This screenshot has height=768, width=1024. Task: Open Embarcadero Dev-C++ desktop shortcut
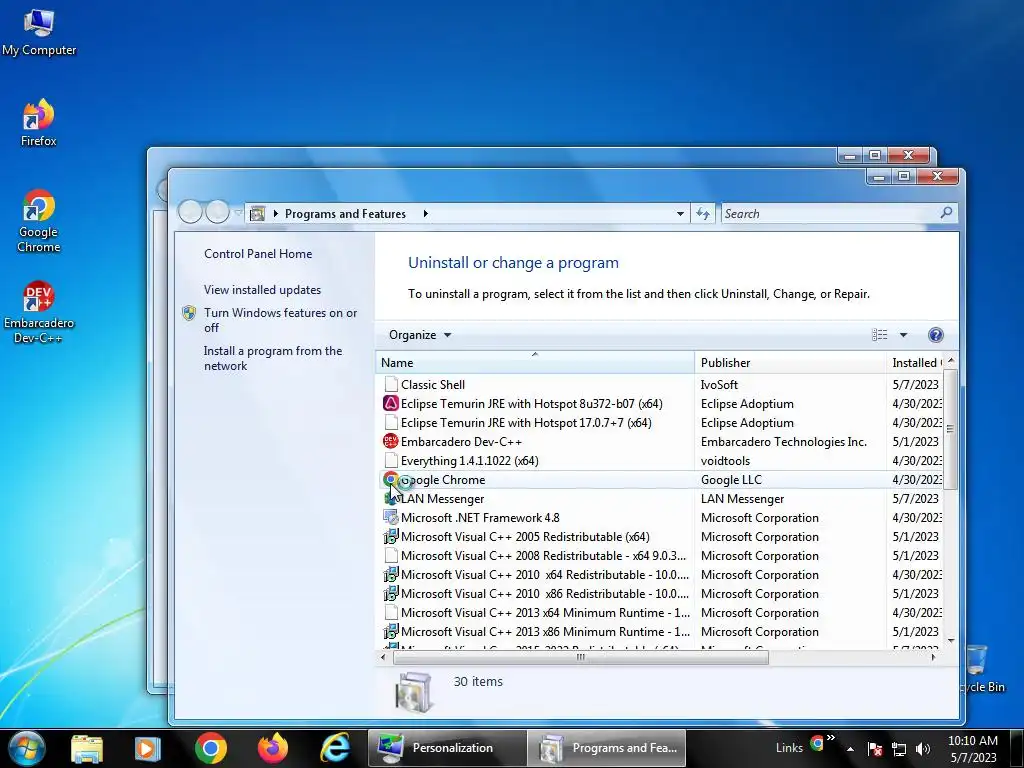coord(38,312)
